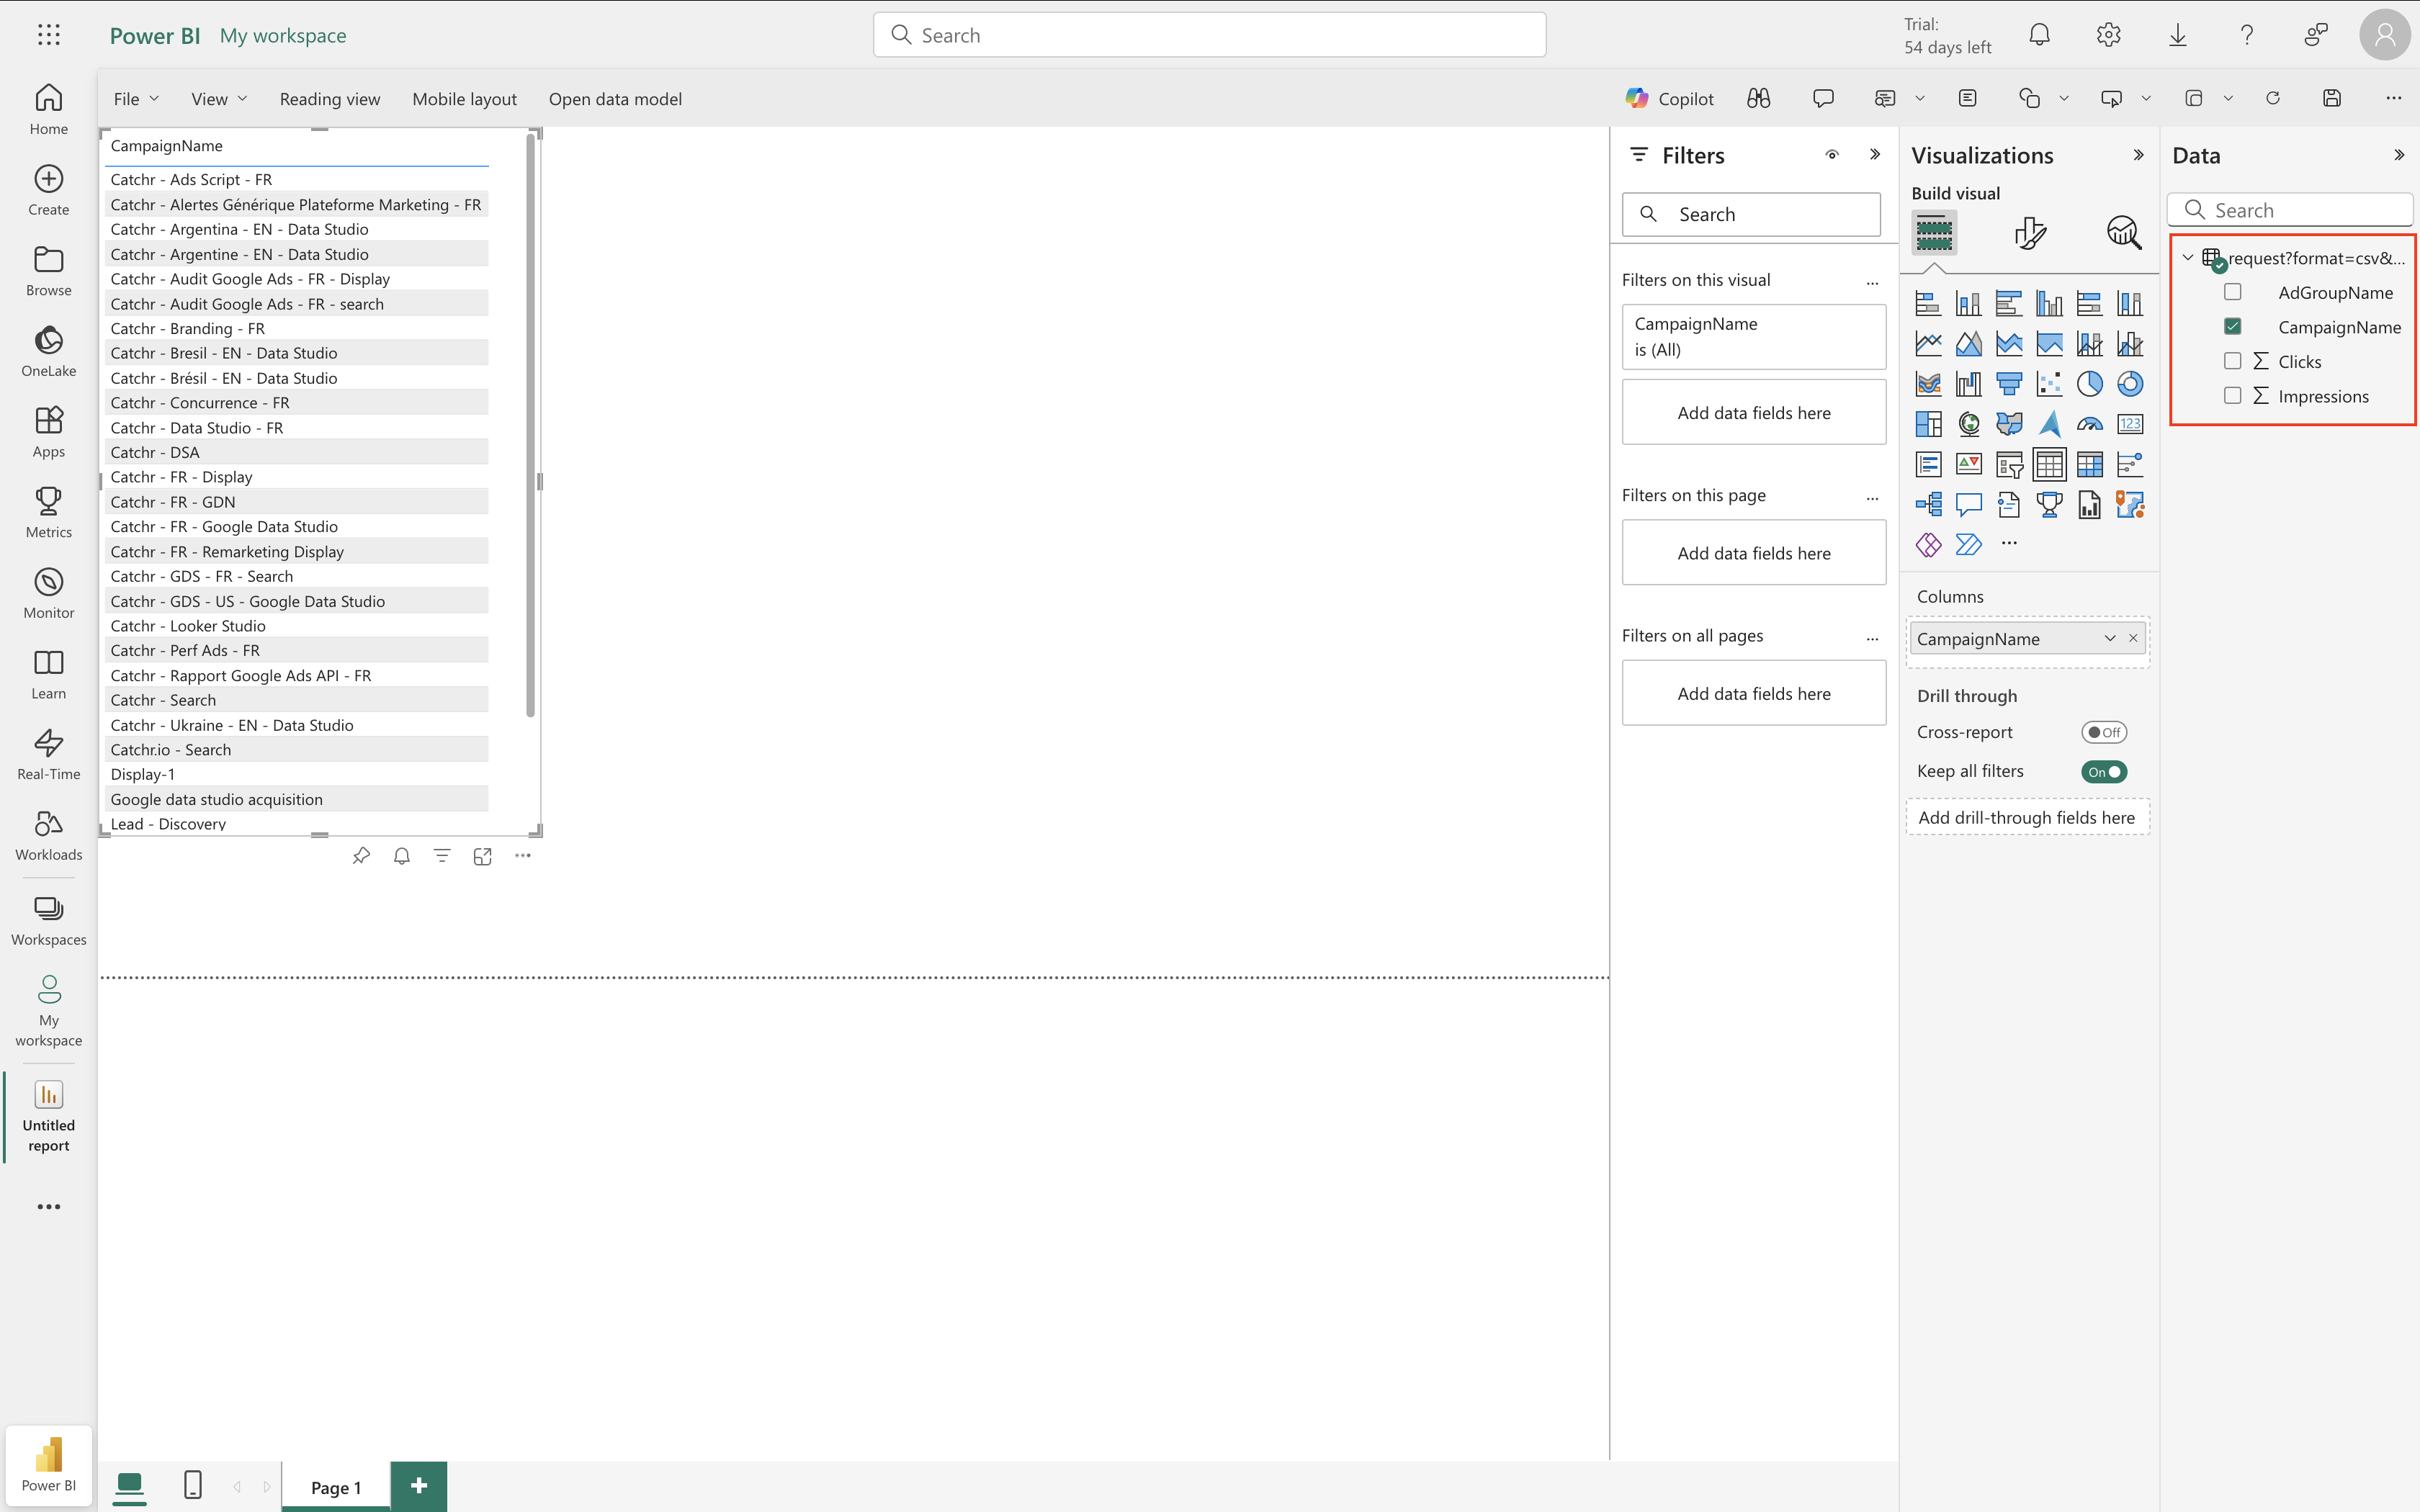This screenshot has height=1512, width=2420.
Task: Open notifications bell in the header
Action: click(2039, 35)
